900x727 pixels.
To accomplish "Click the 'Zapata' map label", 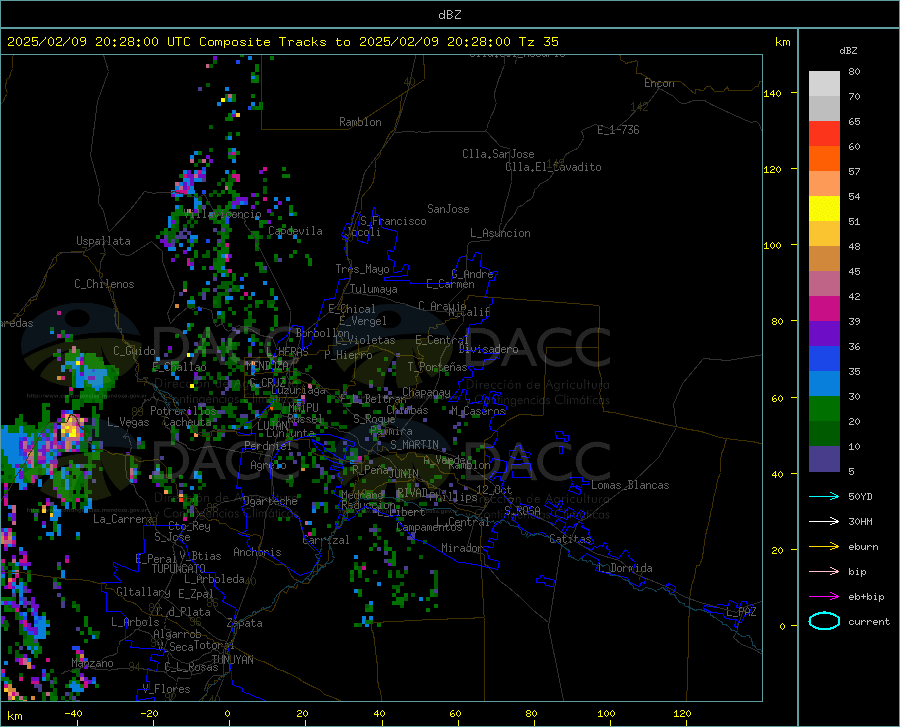I will pyautogui.click(x=245, y=623).
